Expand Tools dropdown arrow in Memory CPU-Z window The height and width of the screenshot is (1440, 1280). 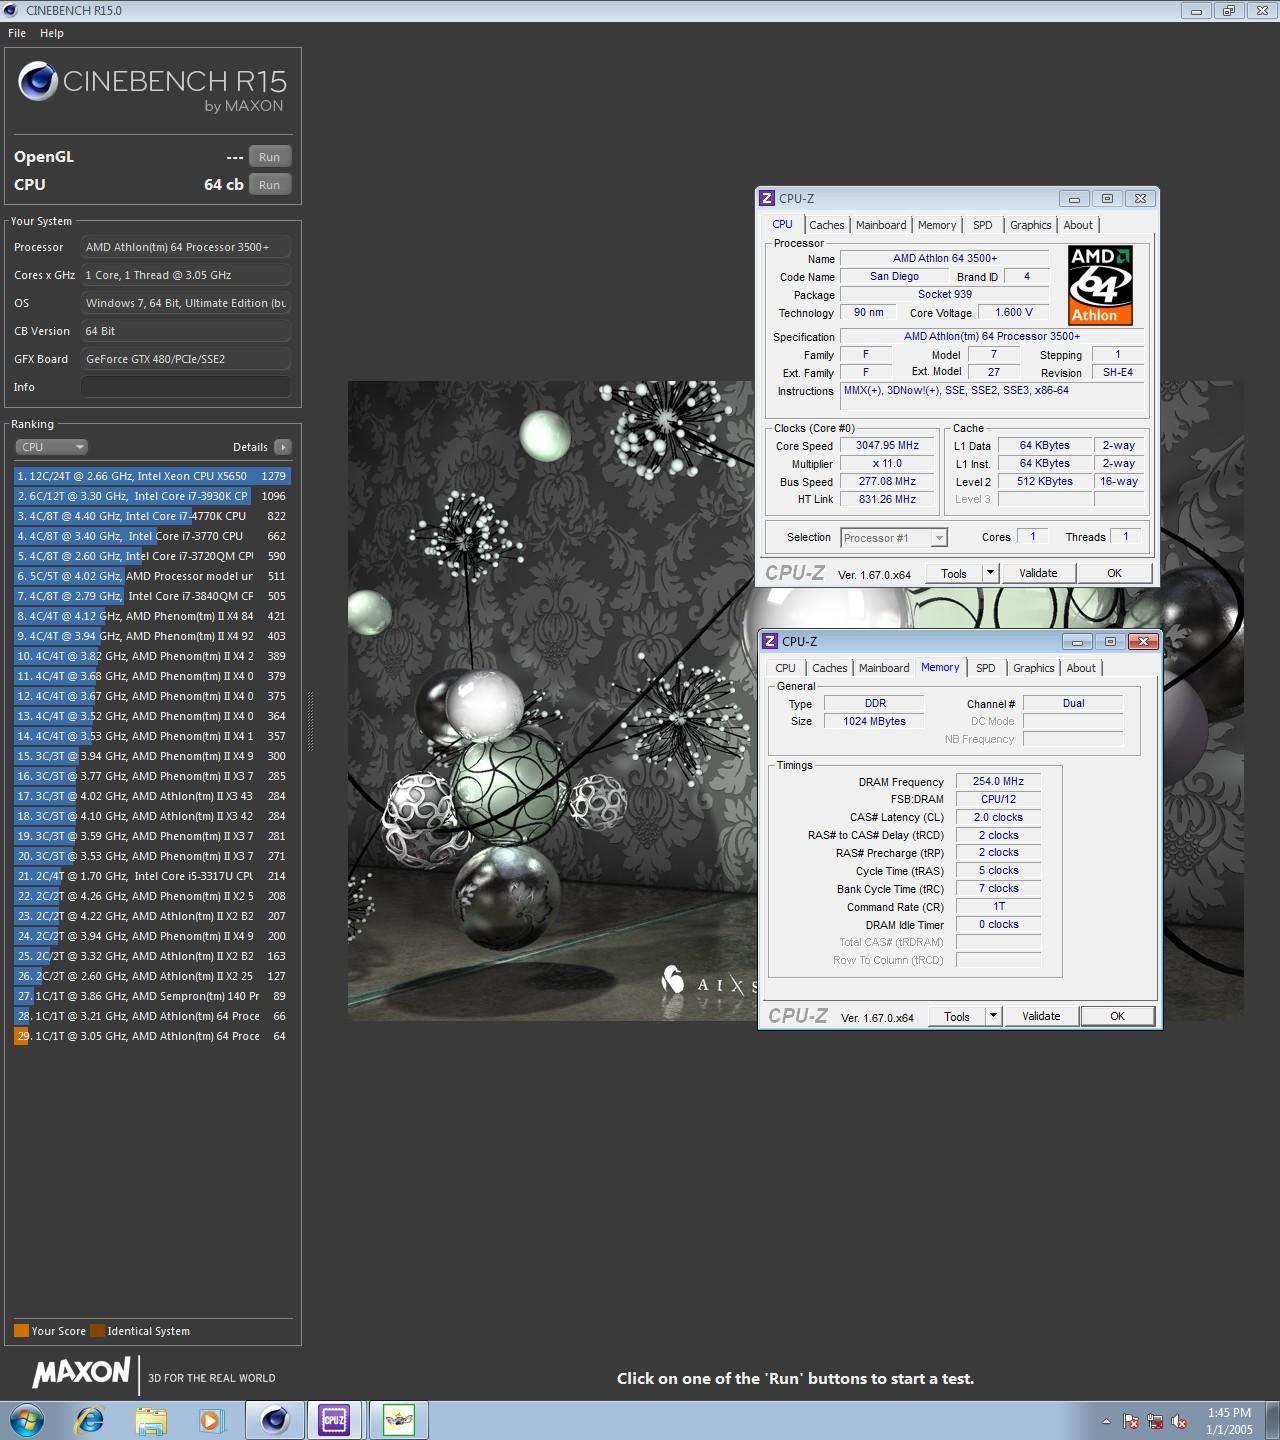(993, 1016)
